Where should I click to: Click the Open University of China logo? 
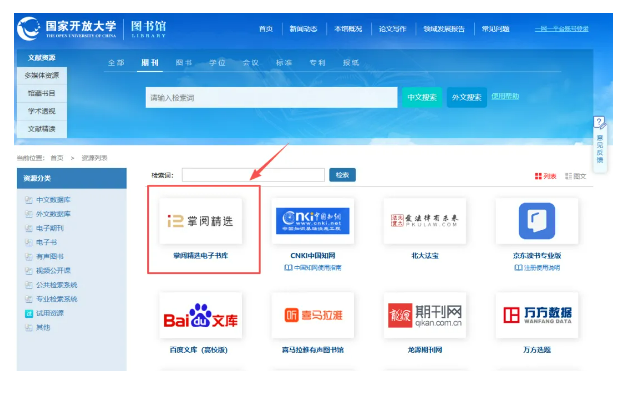pos(67,28)
